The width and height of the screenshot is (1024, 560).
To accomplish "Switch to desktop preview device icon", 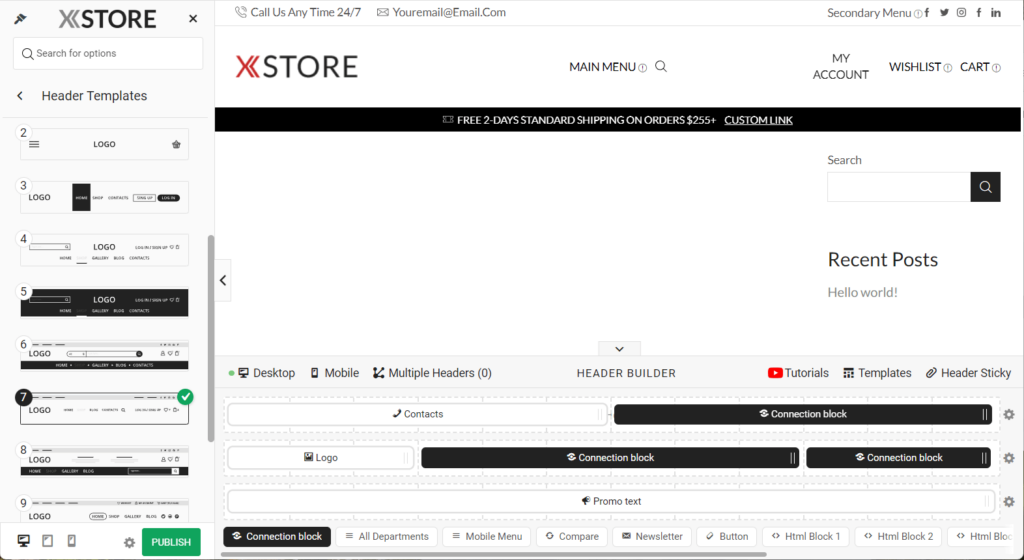I will 24,541.
